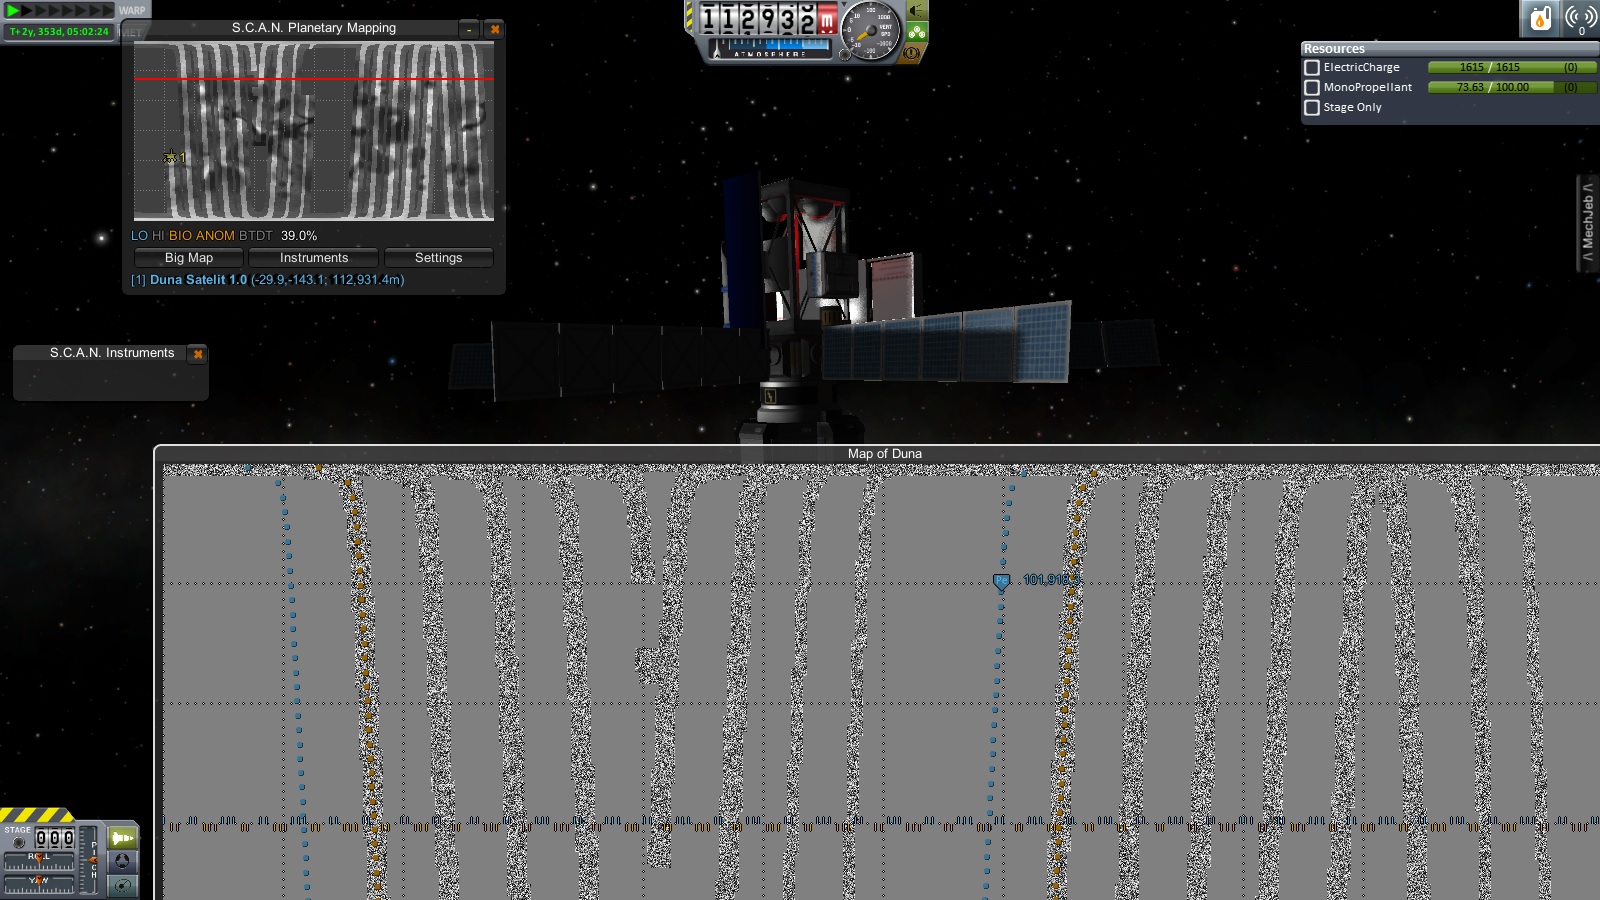
Task: Click the satellite marker on small map
Action: tap(170, 157)
